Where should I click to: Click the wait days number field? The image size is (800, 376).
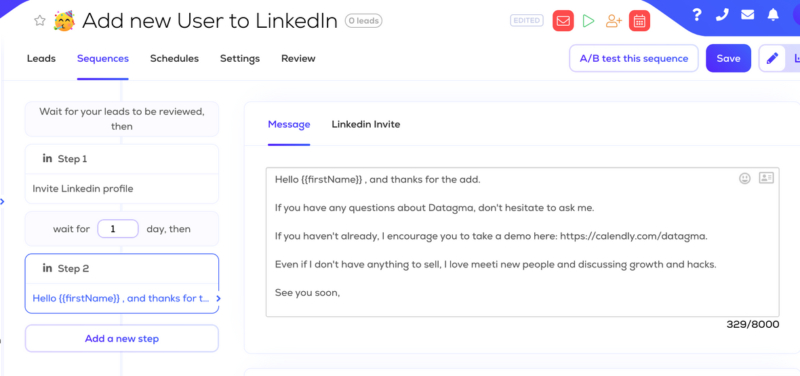click(x=118, y=229)
